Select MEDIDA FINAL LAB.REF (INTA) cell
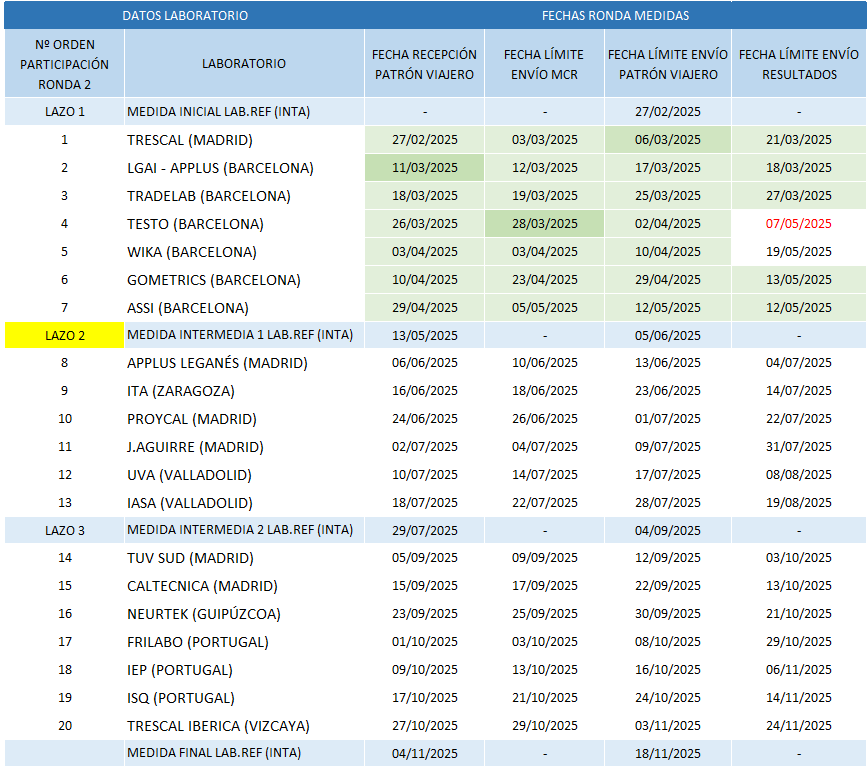 (244, 753)
